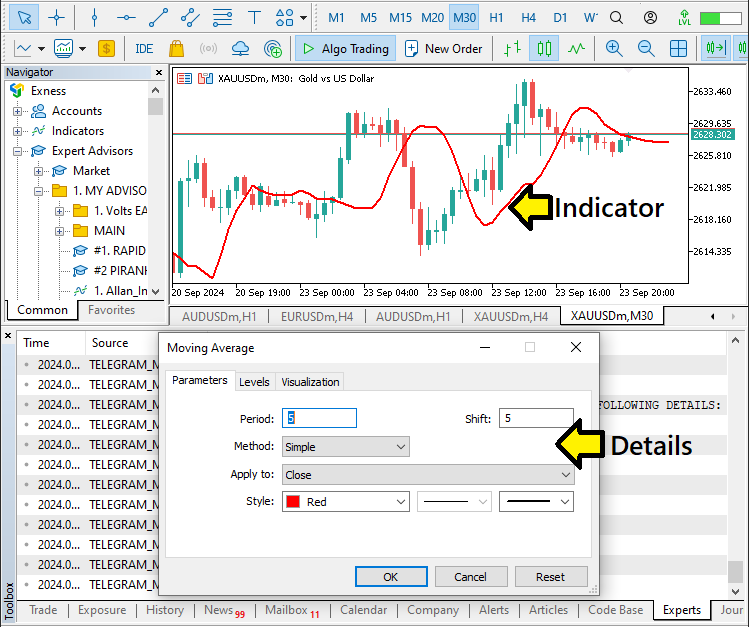Select the trendline drawing tool
This screenshot has height=627, width=749.
(x=158, y=18)
